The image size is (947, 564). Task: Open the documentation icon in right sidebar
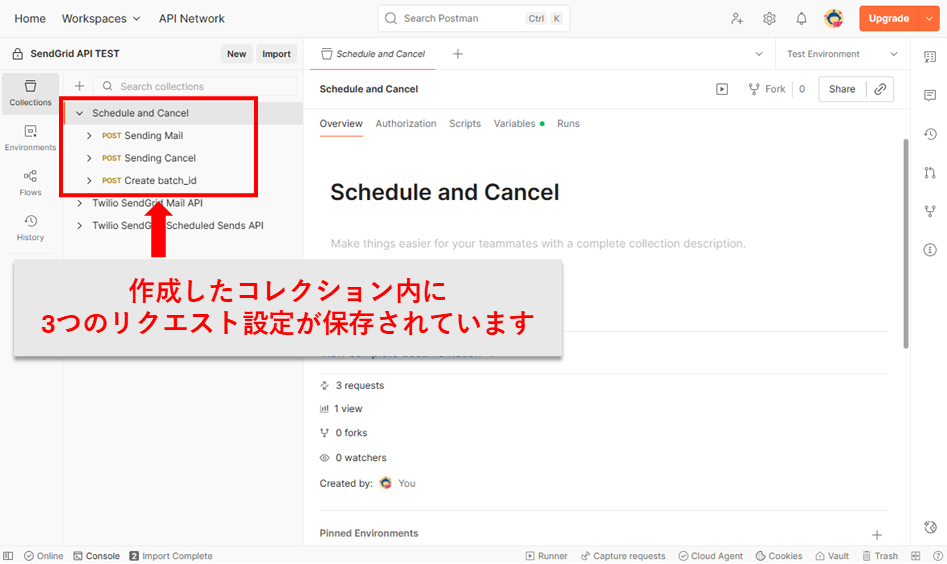point(930,57)
